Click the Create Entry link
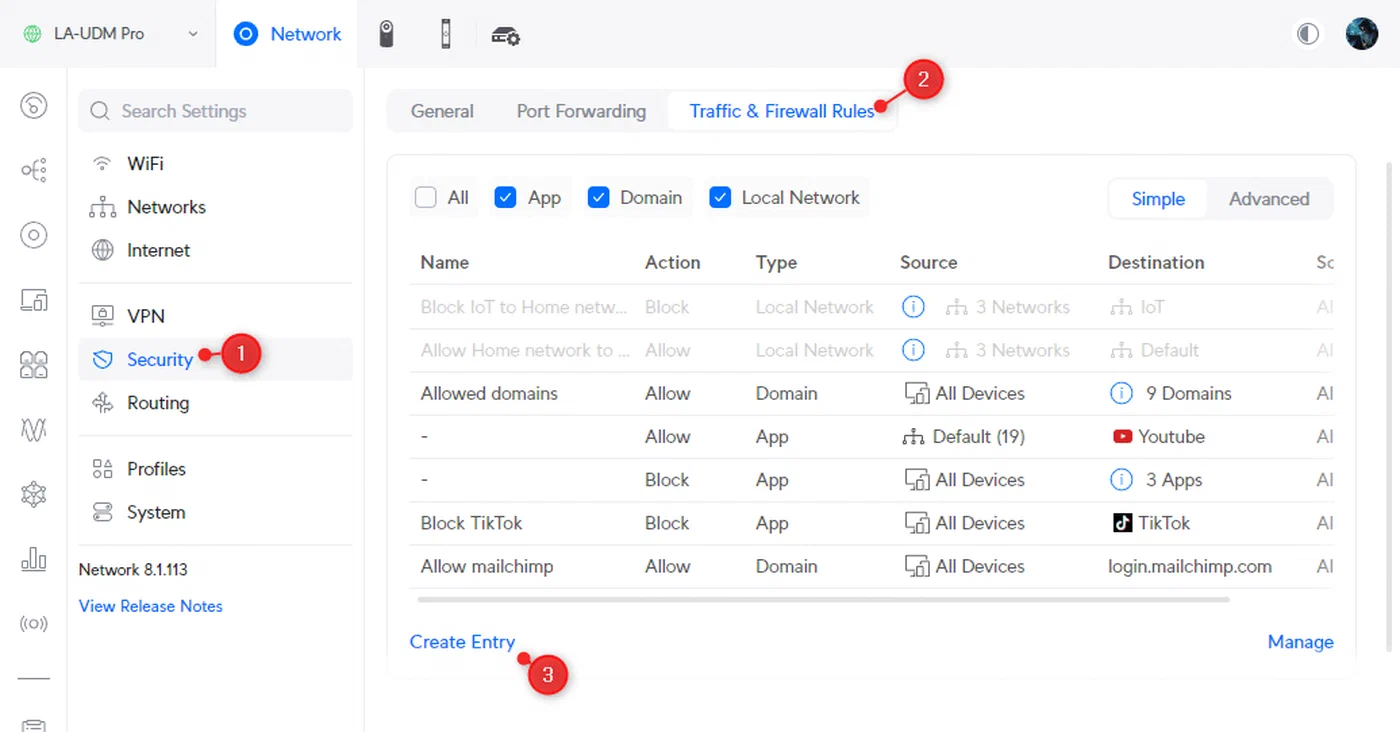 click(462, 642)
